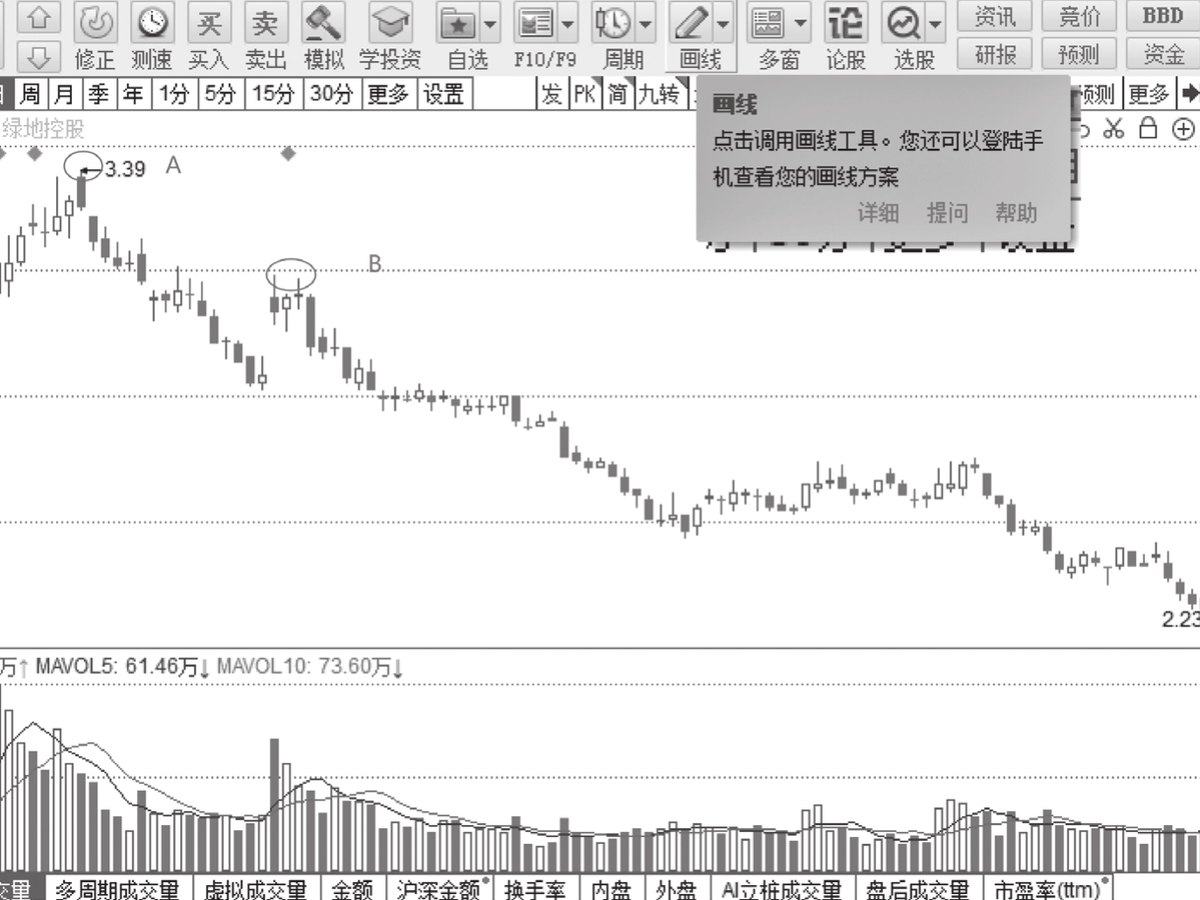Expand the F10/F9 dropdown arrow
The height and width of the screenshot is (900, 1200).
click(x=568, y=22)
